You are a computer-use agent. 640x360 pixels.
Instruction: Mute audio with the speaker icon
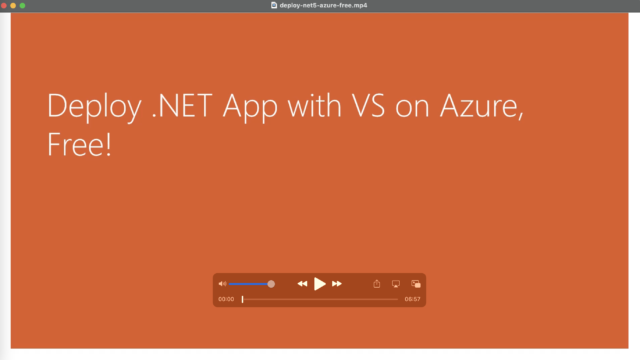[222, 284]
